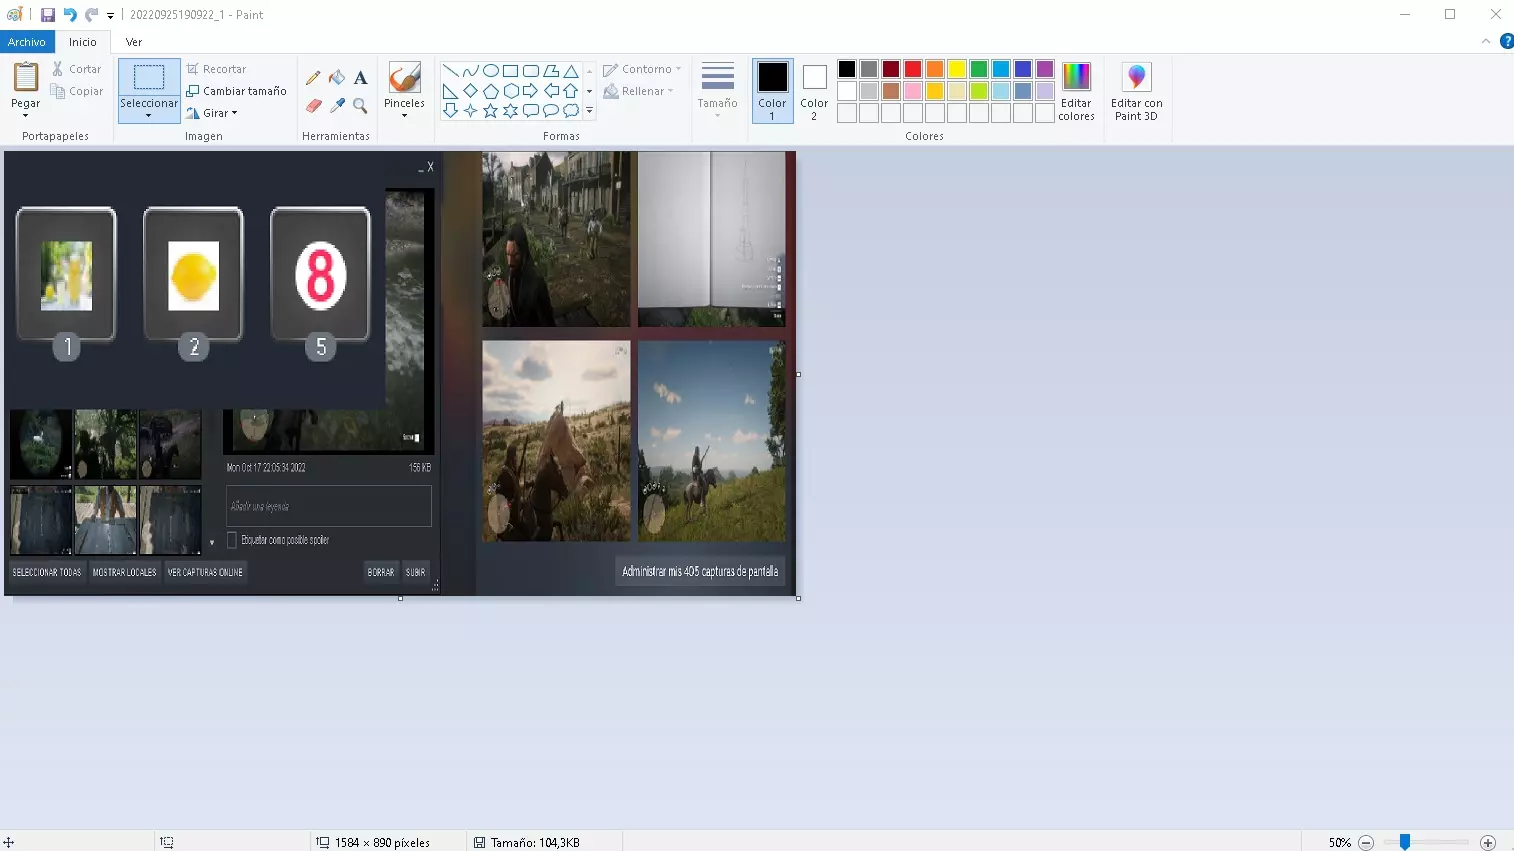Pick the red color swatch
The image size is (1514, 851).
click(x=913, y=69)
